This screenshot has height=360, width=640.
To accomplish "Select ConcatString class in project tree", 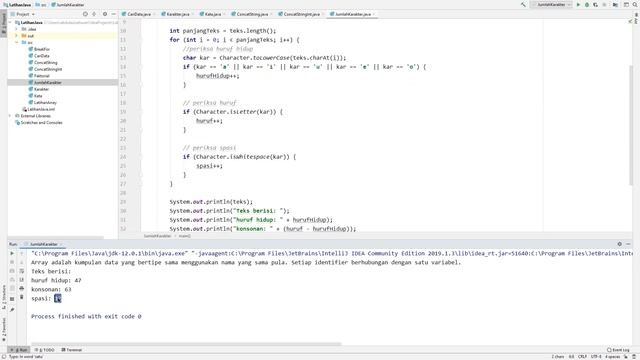I will click(x=43, y=62).
